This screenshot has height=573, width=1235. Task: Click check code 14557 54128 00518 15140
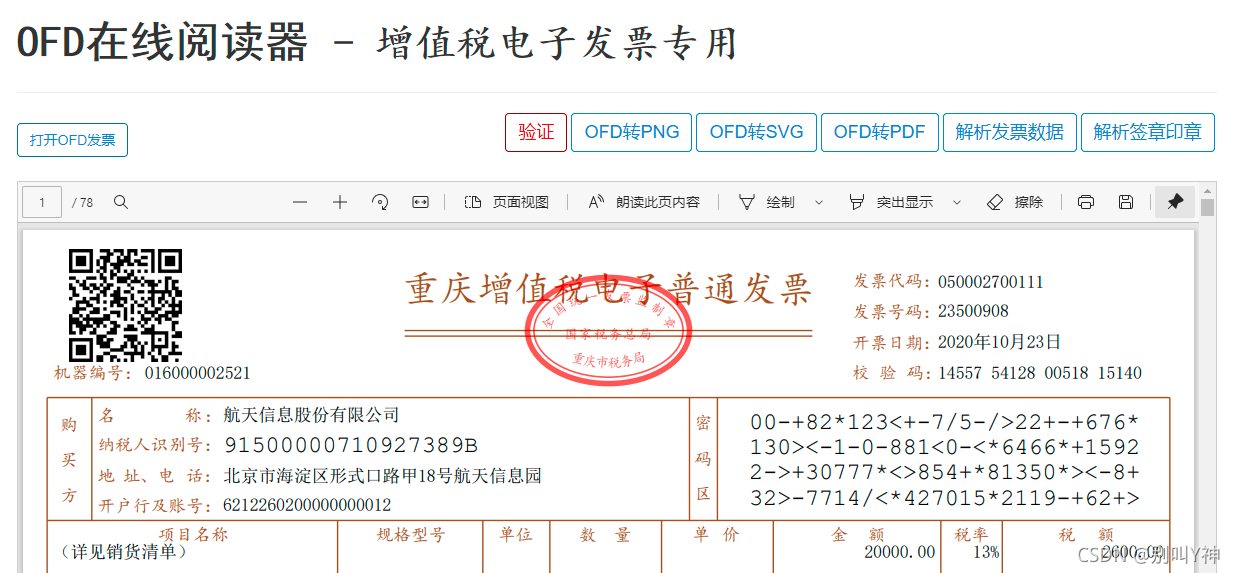pos(1039,373)
